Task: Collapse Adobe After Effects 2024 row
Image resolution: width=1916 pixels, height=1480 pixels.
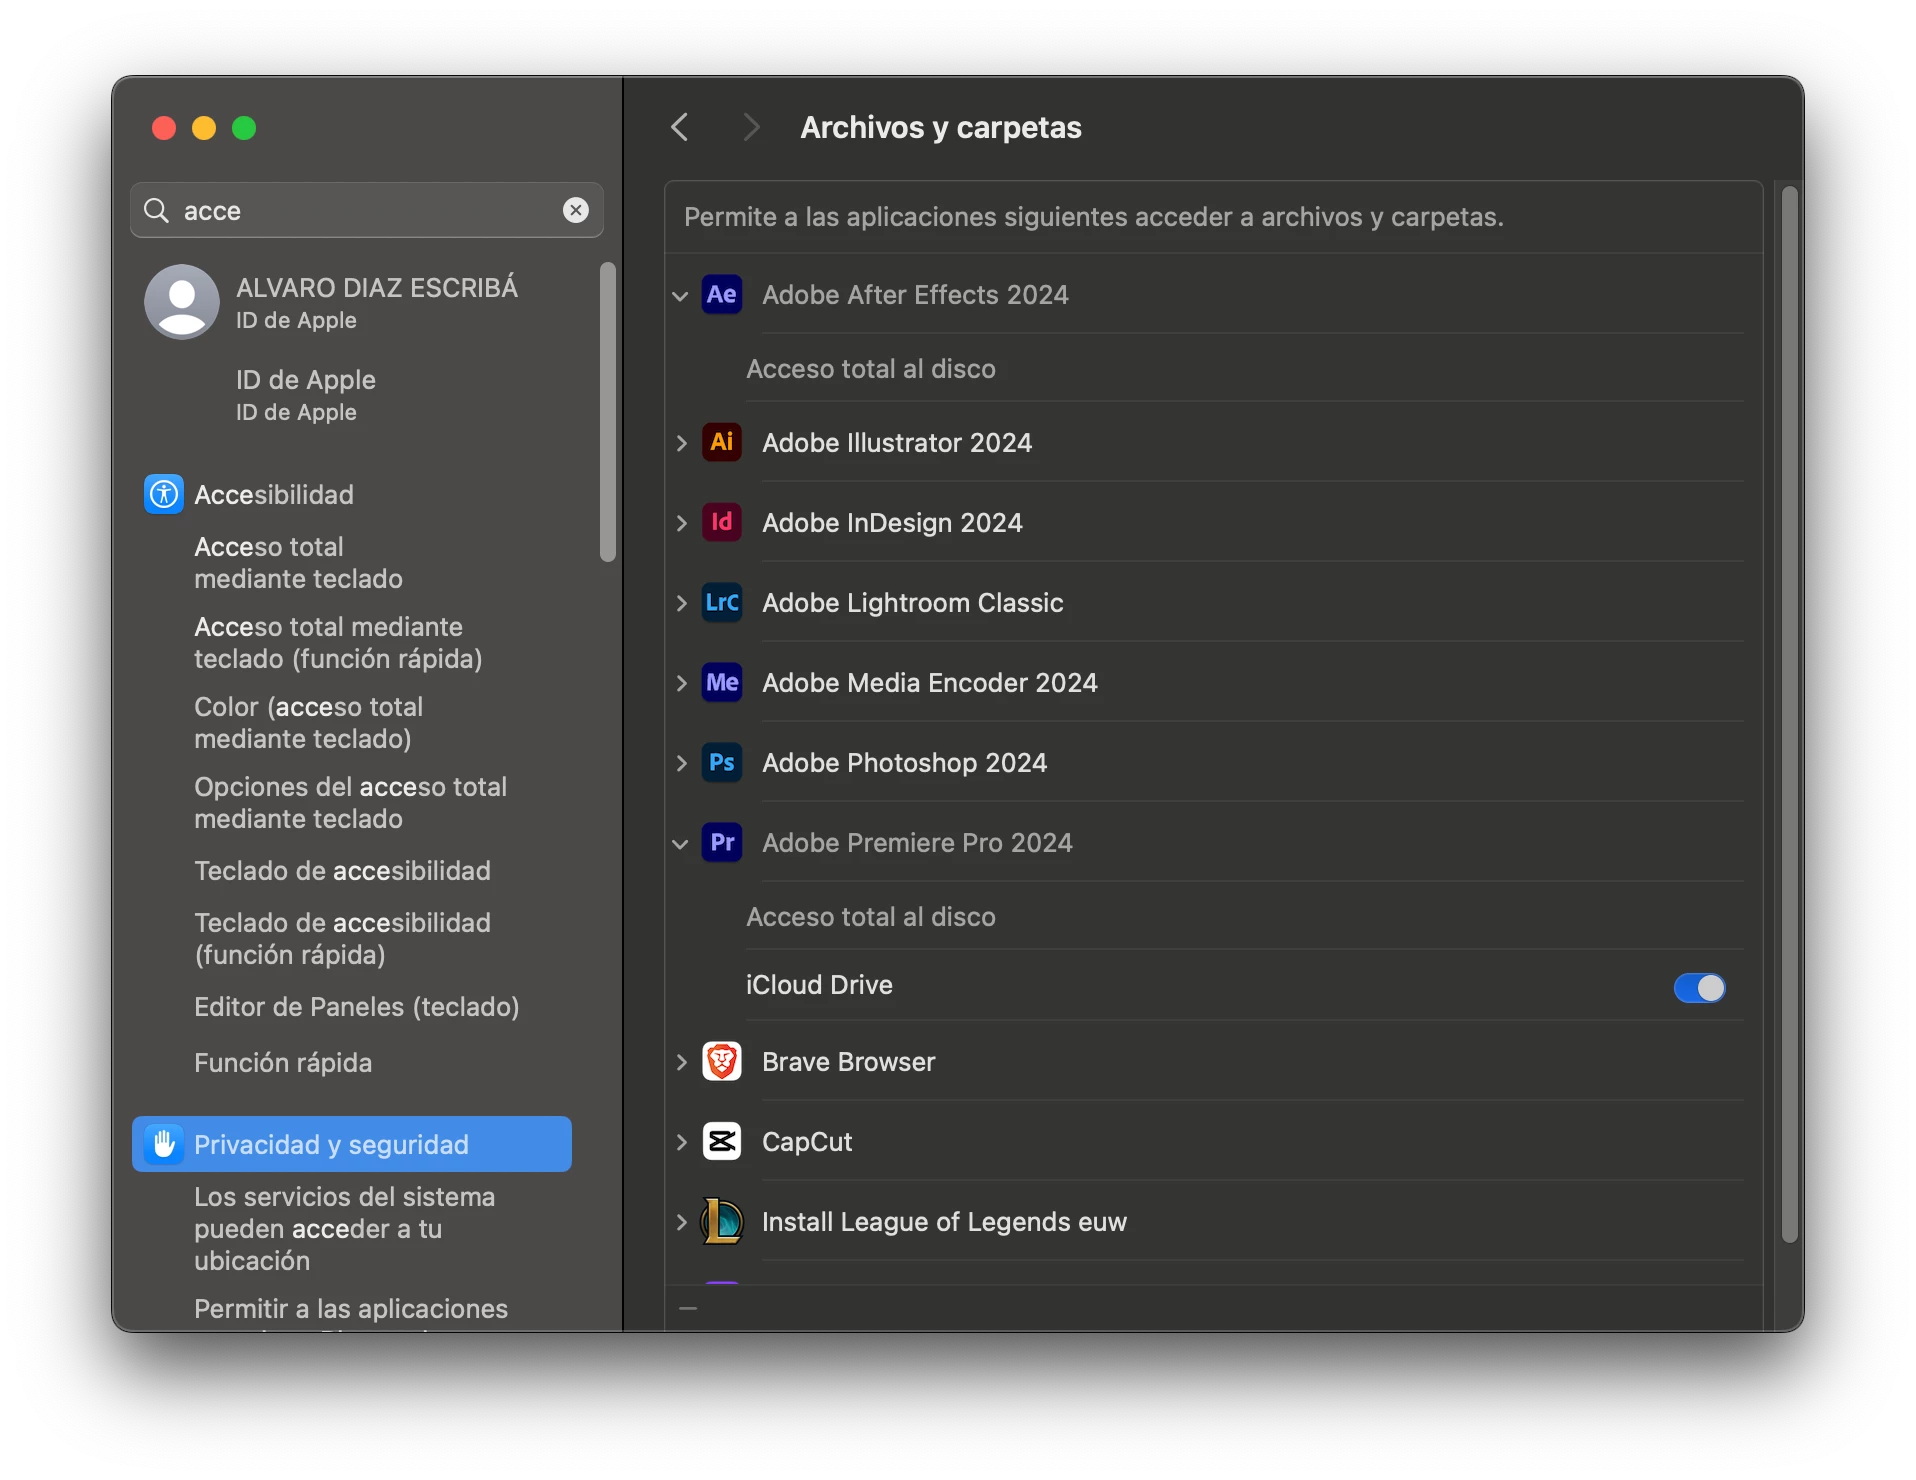Action: click(680, 296)
